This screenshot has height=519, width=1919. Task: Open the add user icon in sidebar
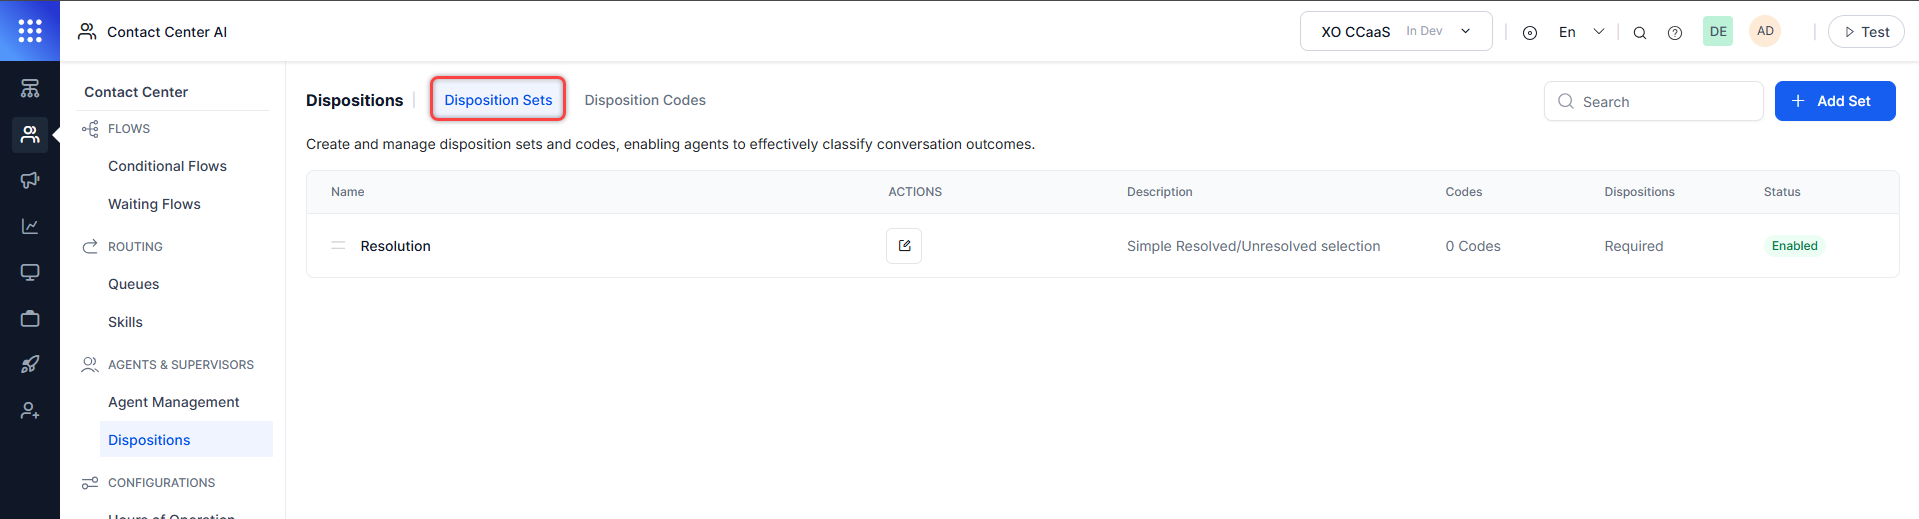[30, 410]
